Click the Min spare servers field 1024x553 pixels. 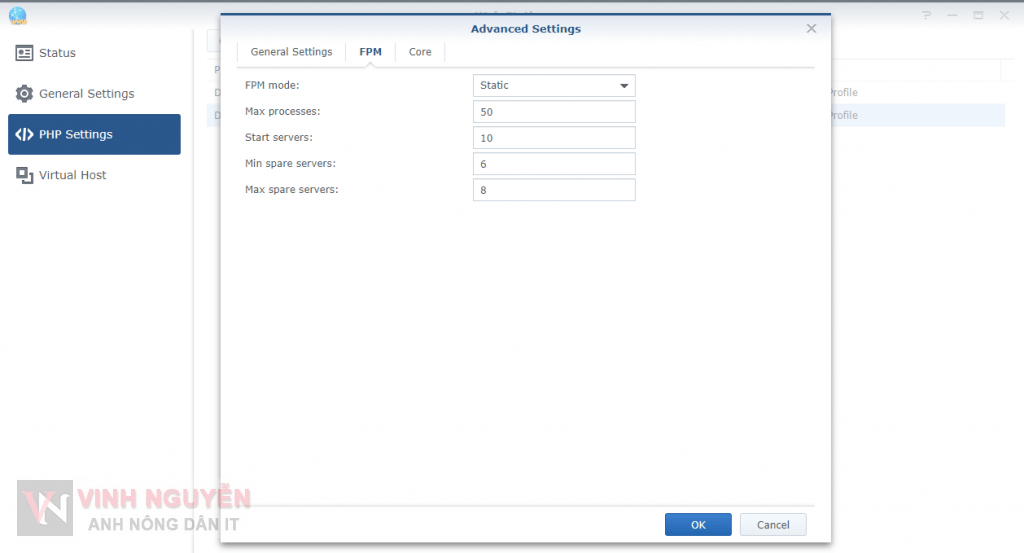click(554, 164)
